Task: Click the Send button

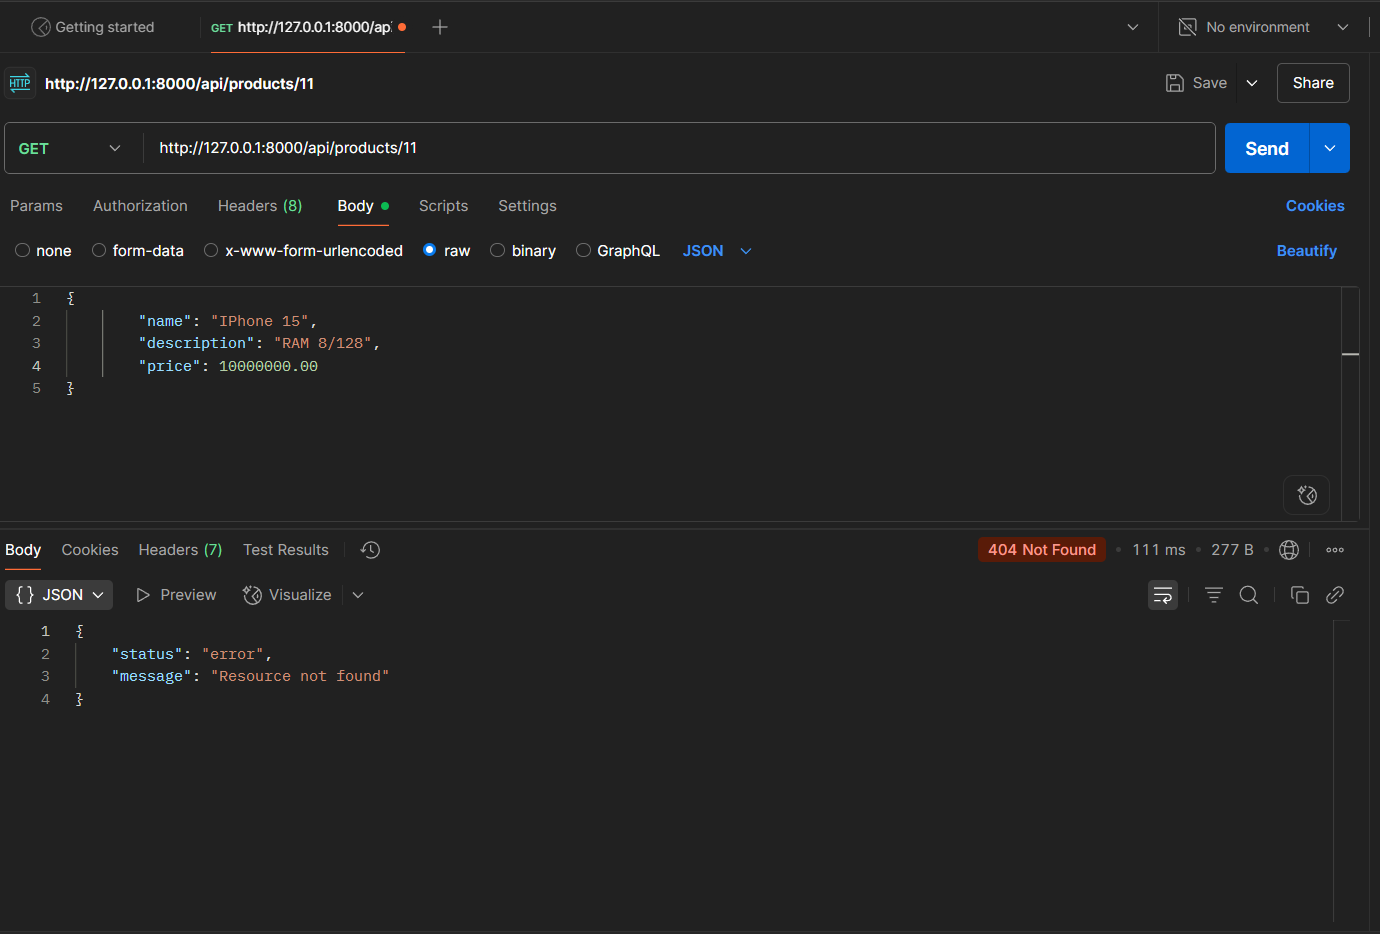Action: 1265,147
